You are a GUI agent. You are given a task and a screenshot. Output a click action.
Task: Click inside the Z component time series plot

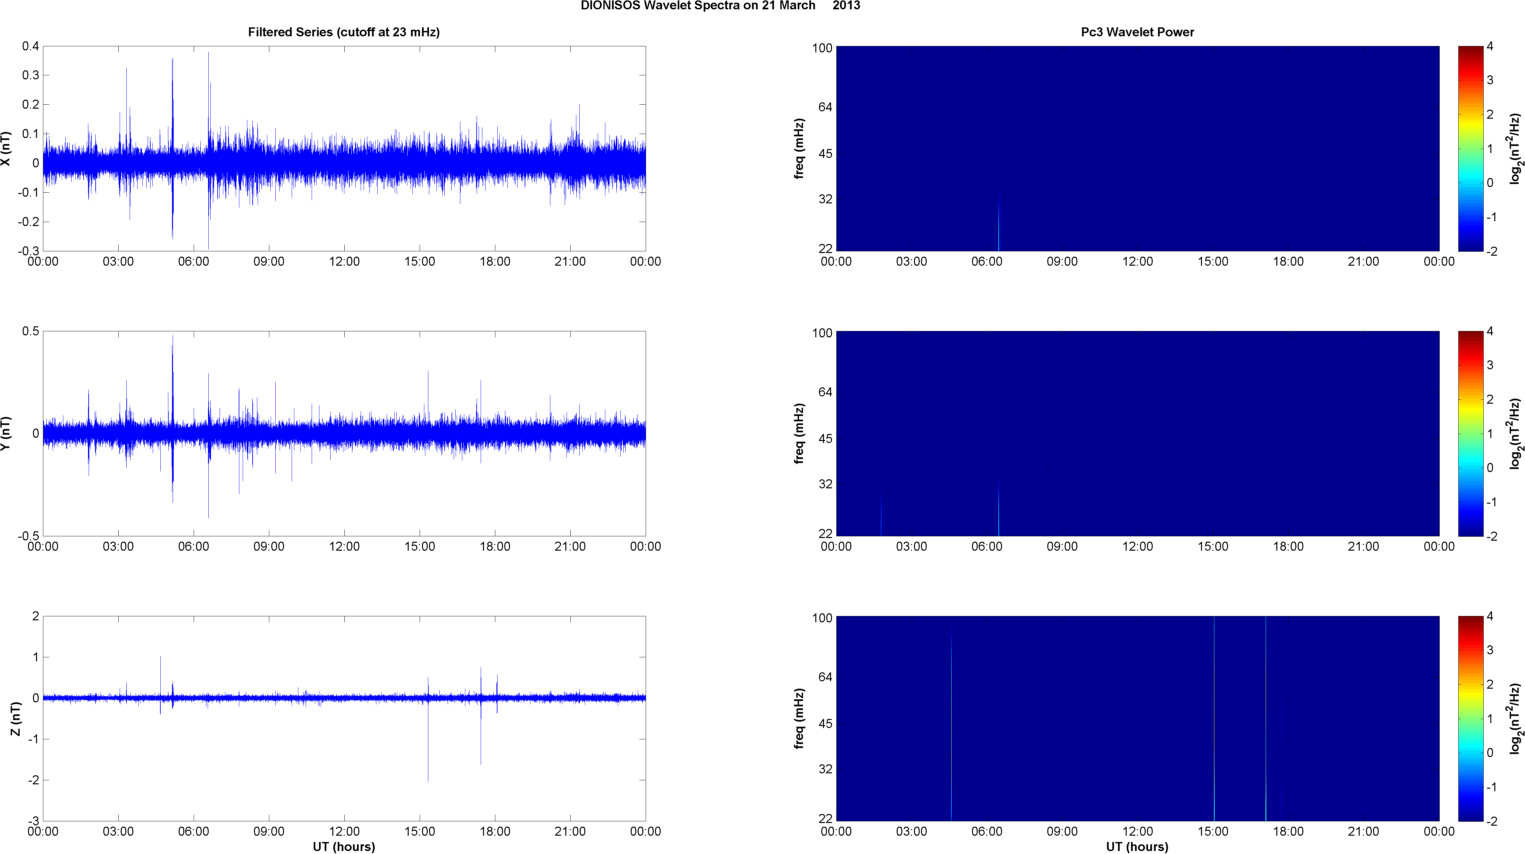pos(344,718)
